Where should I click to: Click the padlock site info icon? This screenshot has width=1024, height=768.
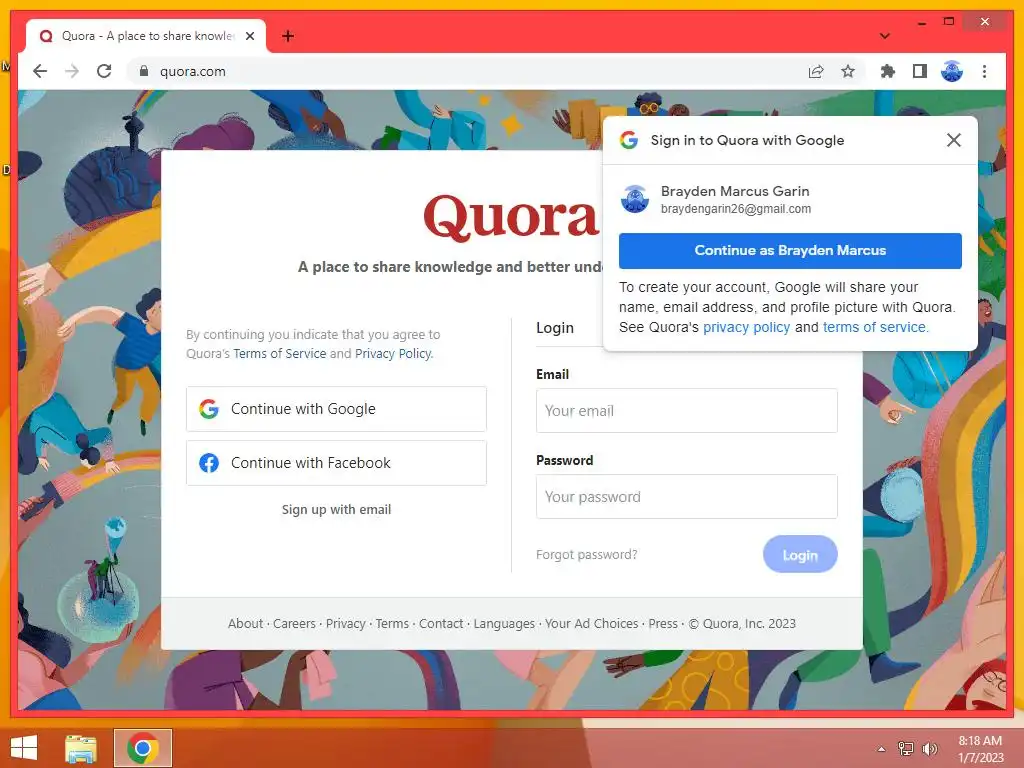144,71
